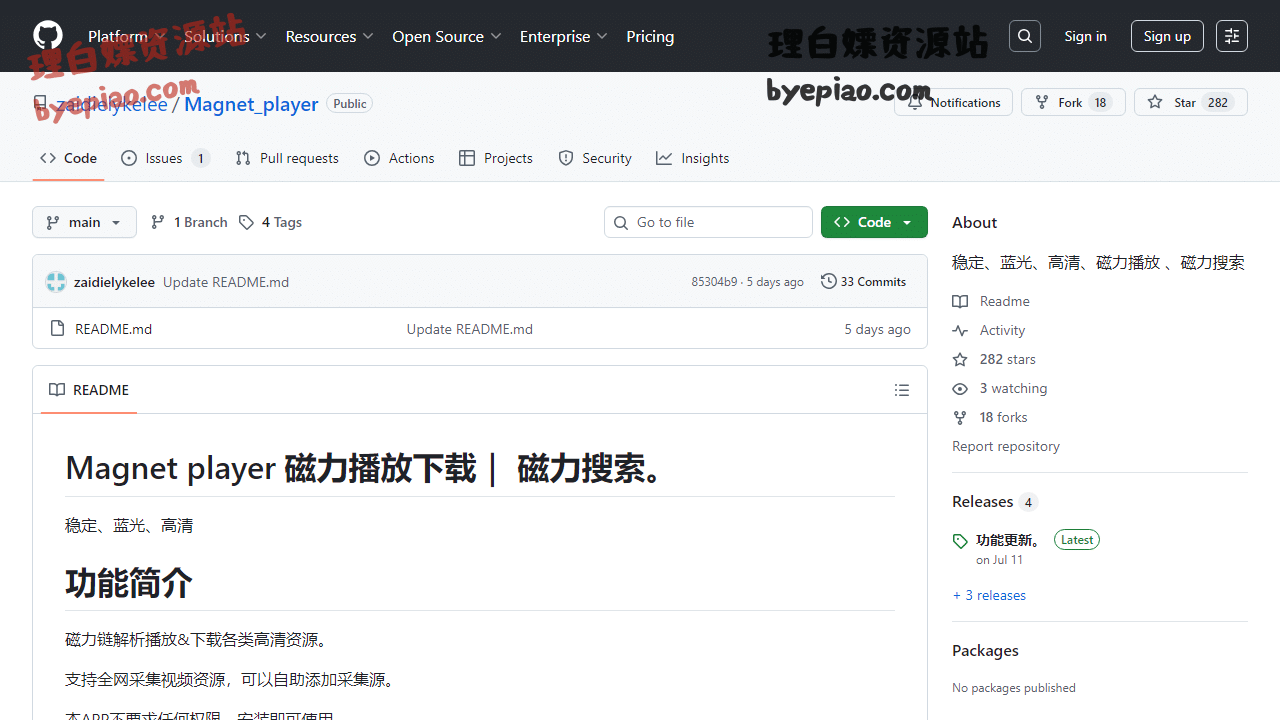Show + 3 releases link
1280x720 pixels.
989,595
